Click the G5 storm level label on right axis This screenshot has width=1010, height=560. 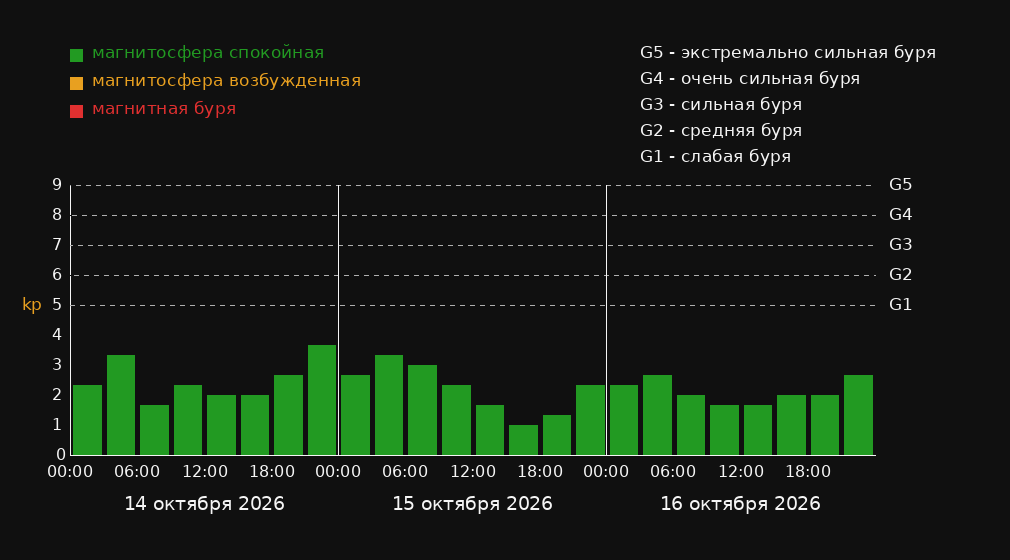click(x=900, y=185)
